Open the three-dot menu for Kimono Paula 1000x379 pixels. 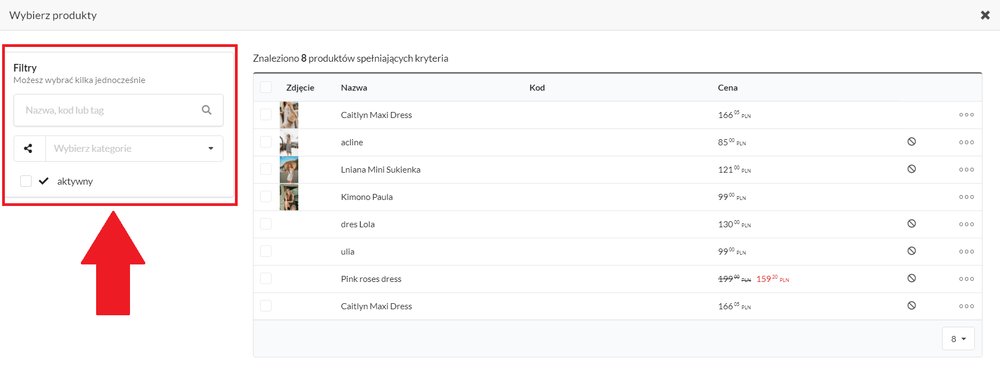click(966, 197)
